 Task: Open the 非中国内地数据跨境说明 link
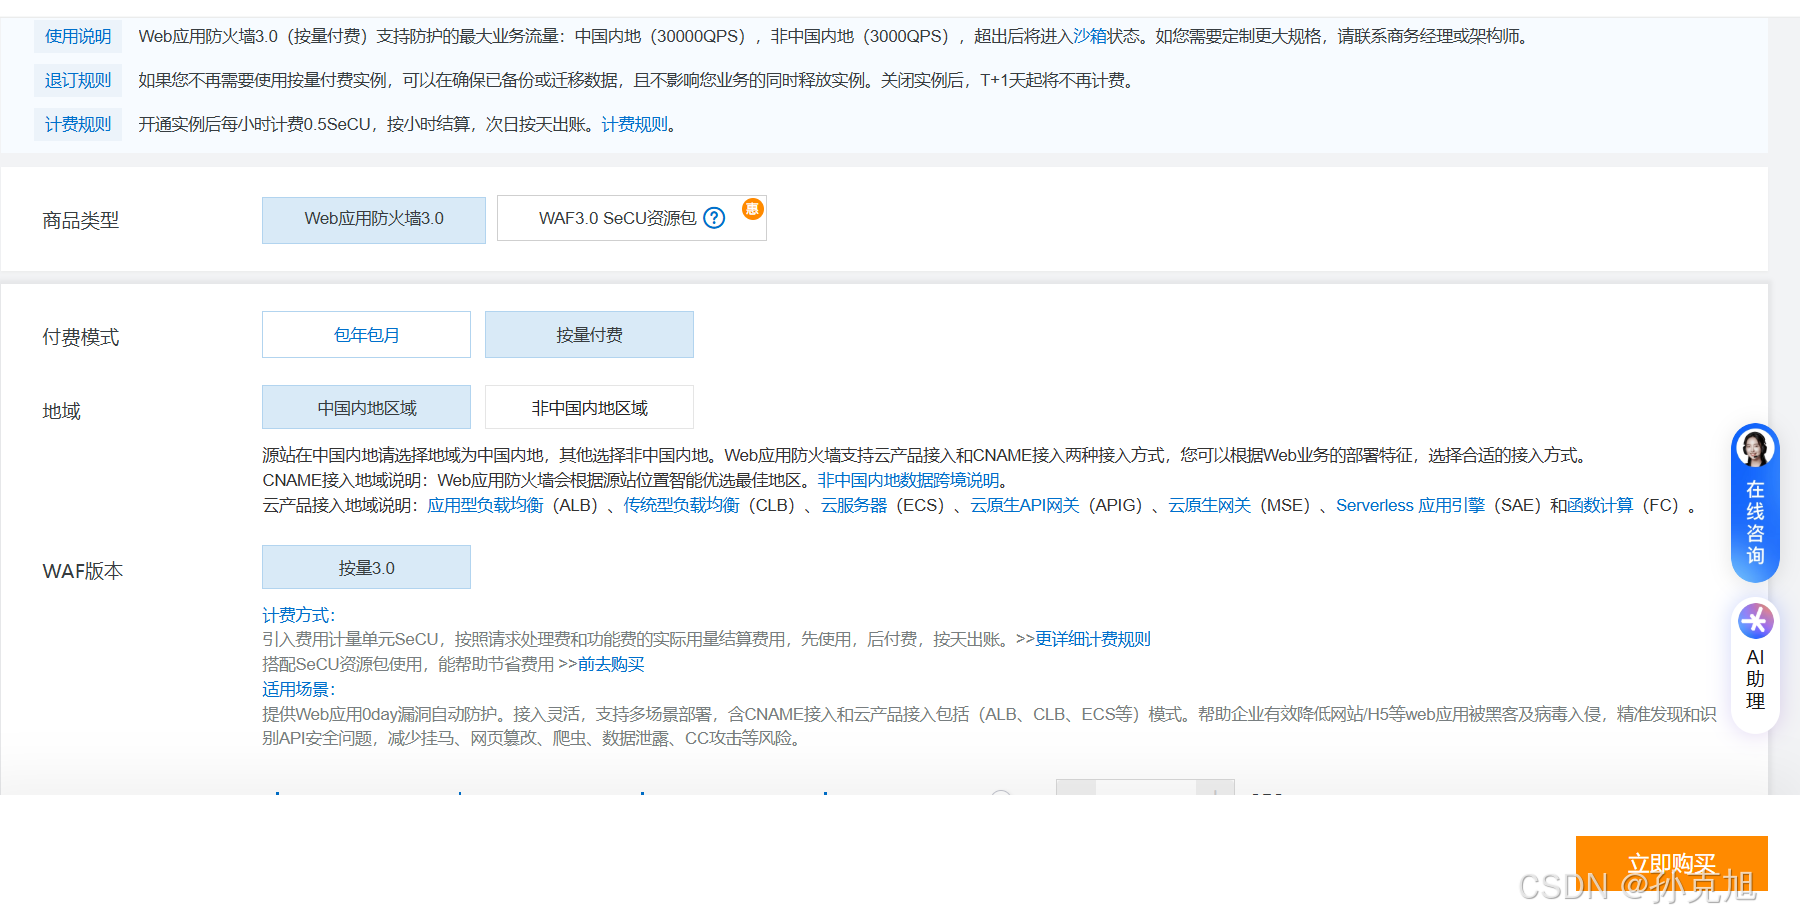[908, 480]
